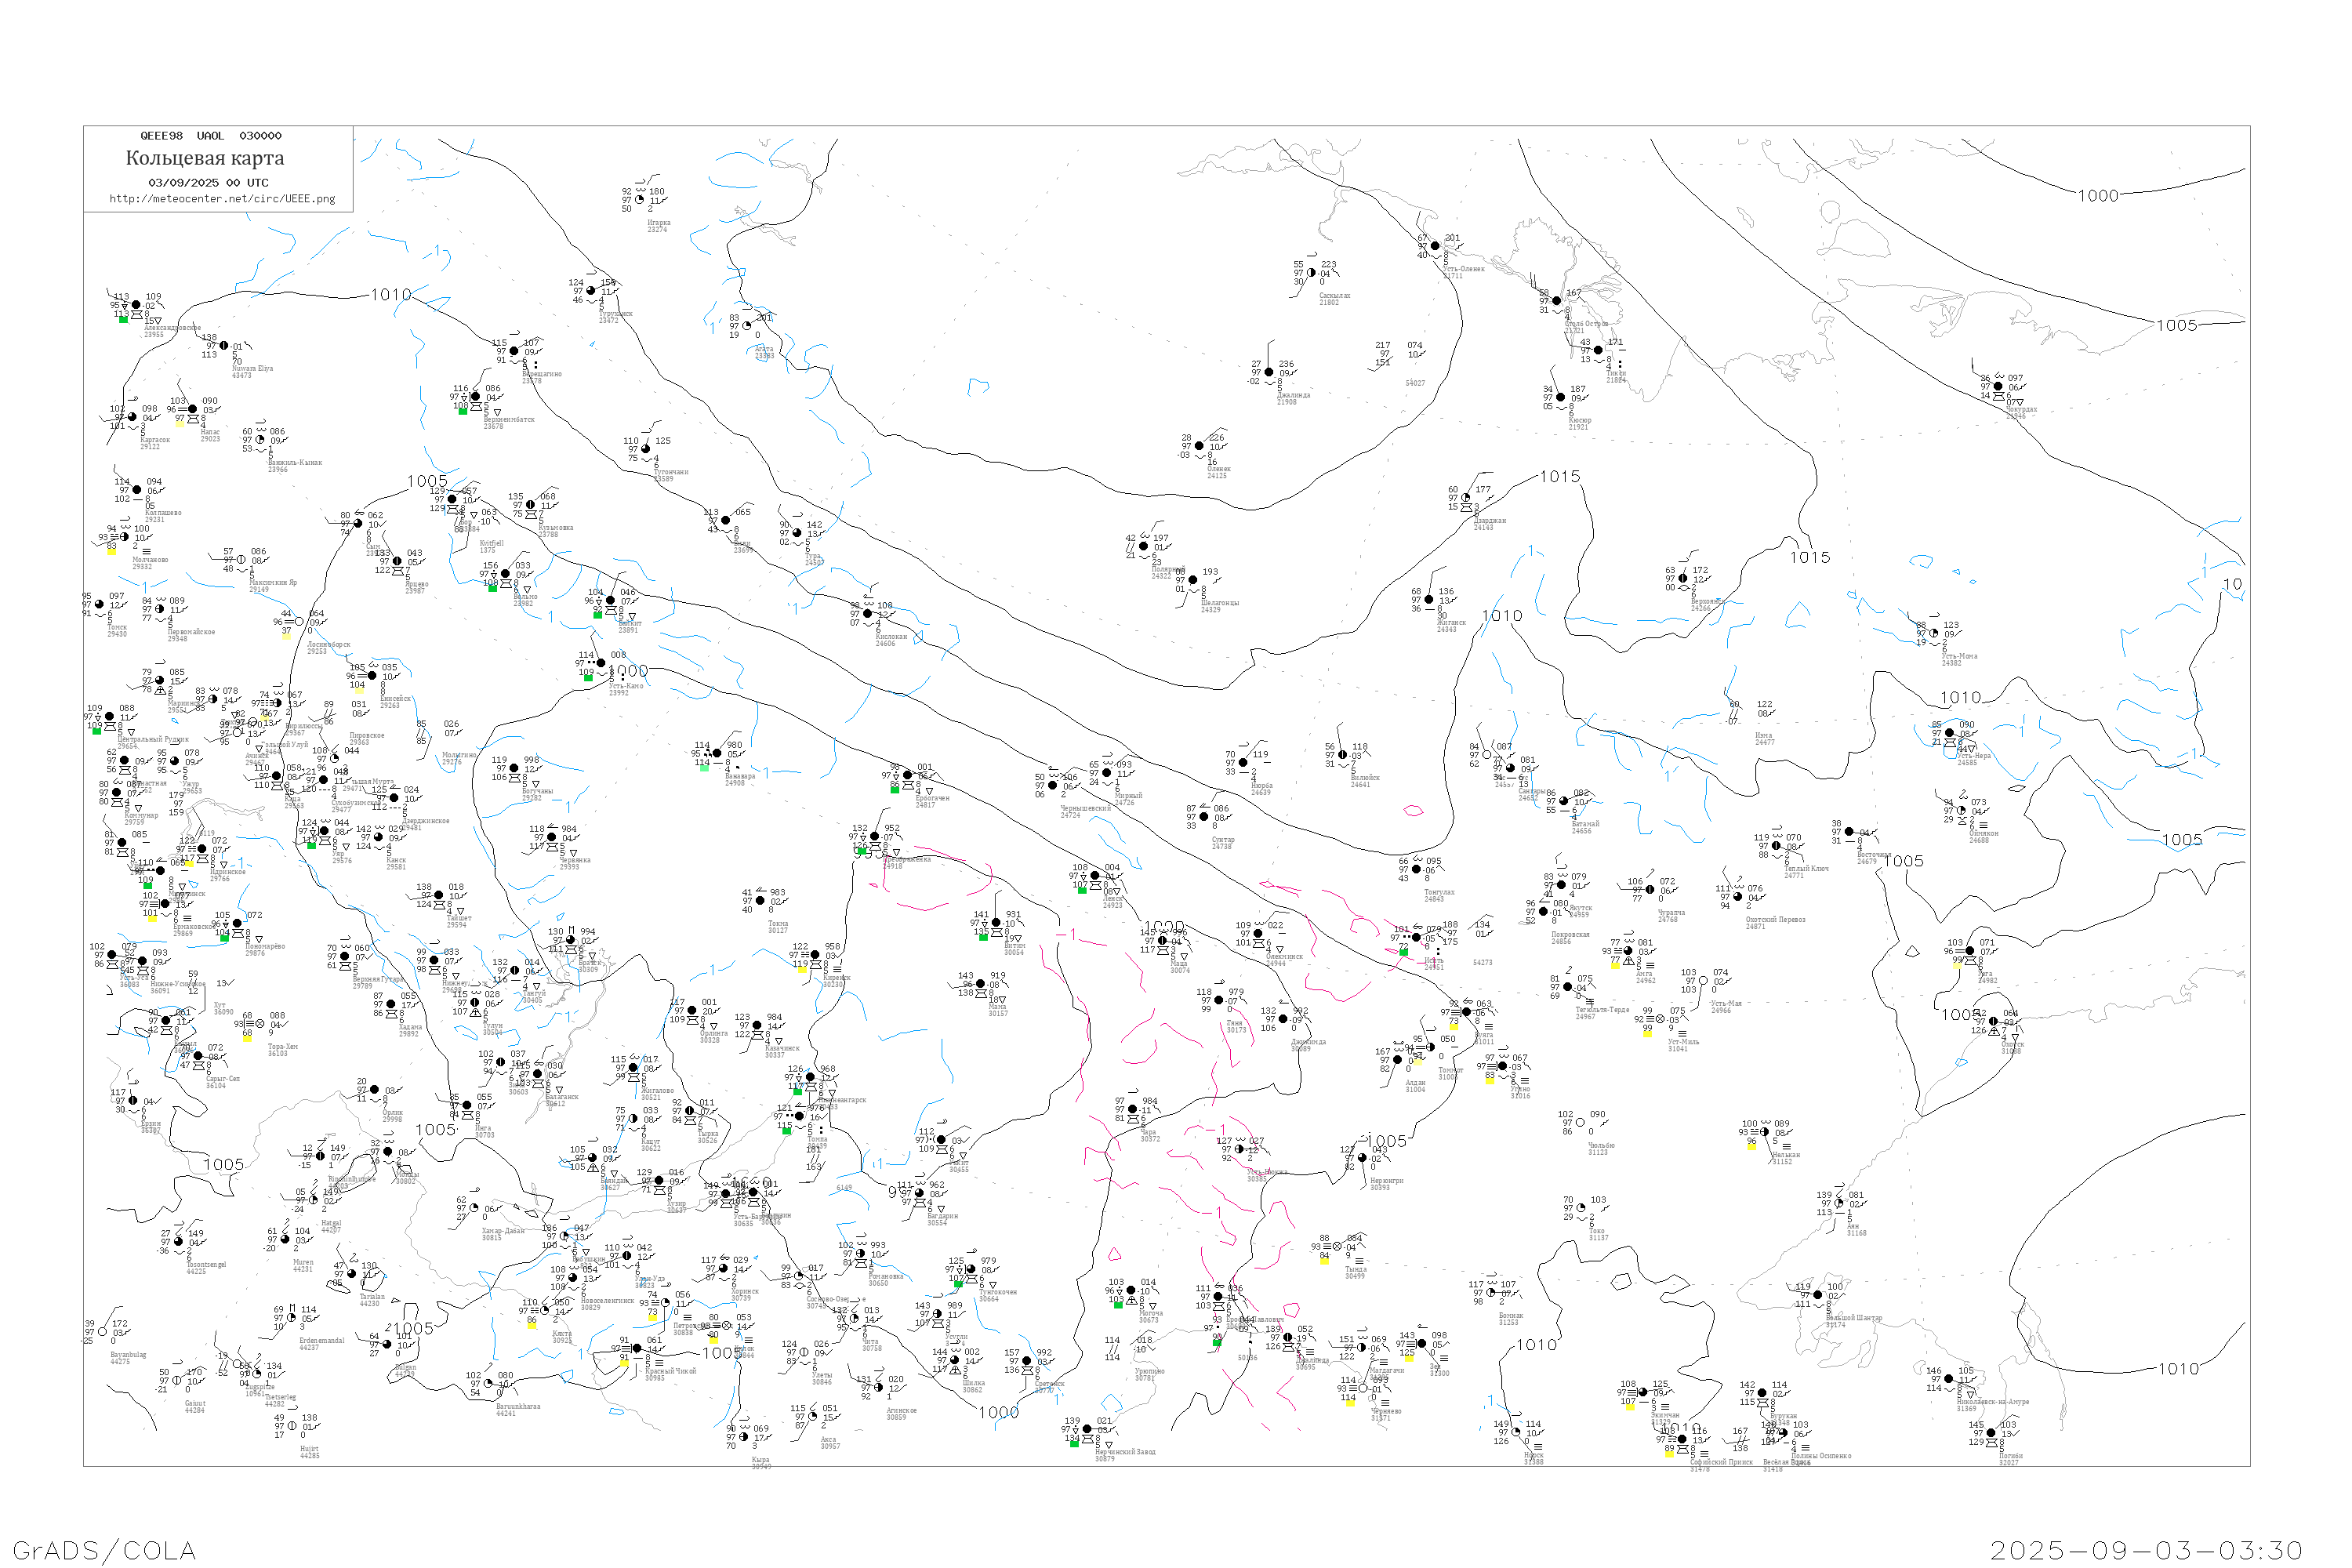The height and width of the screenshot is (1568, 2352).
Task: Click the Туруханск station circle symbol
Action: [591, 291]
